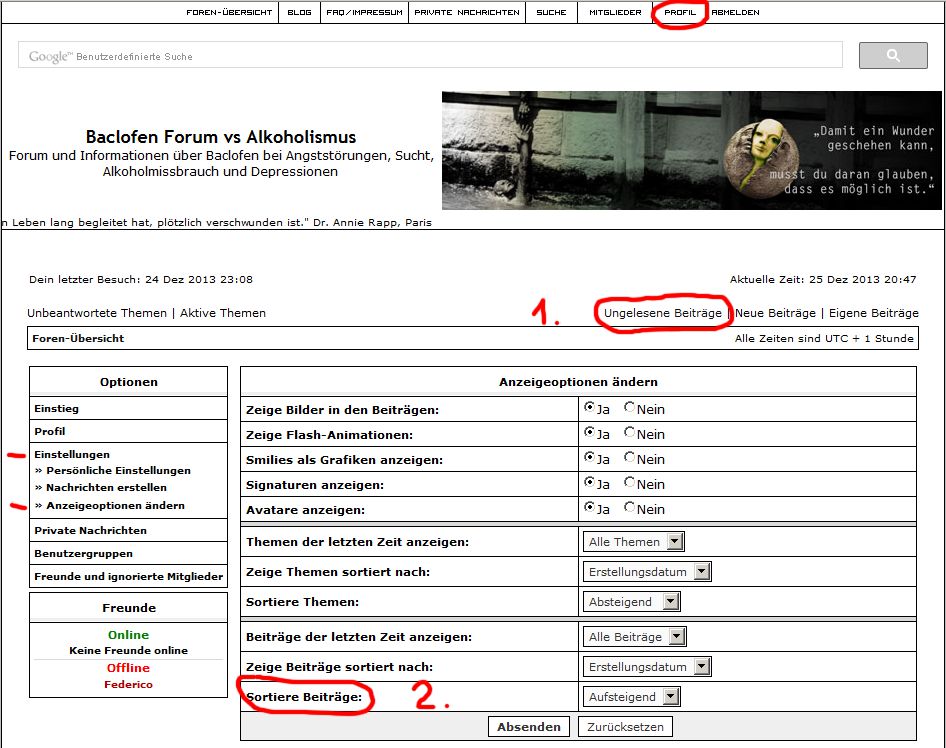Select Nein for Avatare anzeigen
This screenshot has height=748, width=946.
coord(630,508)
